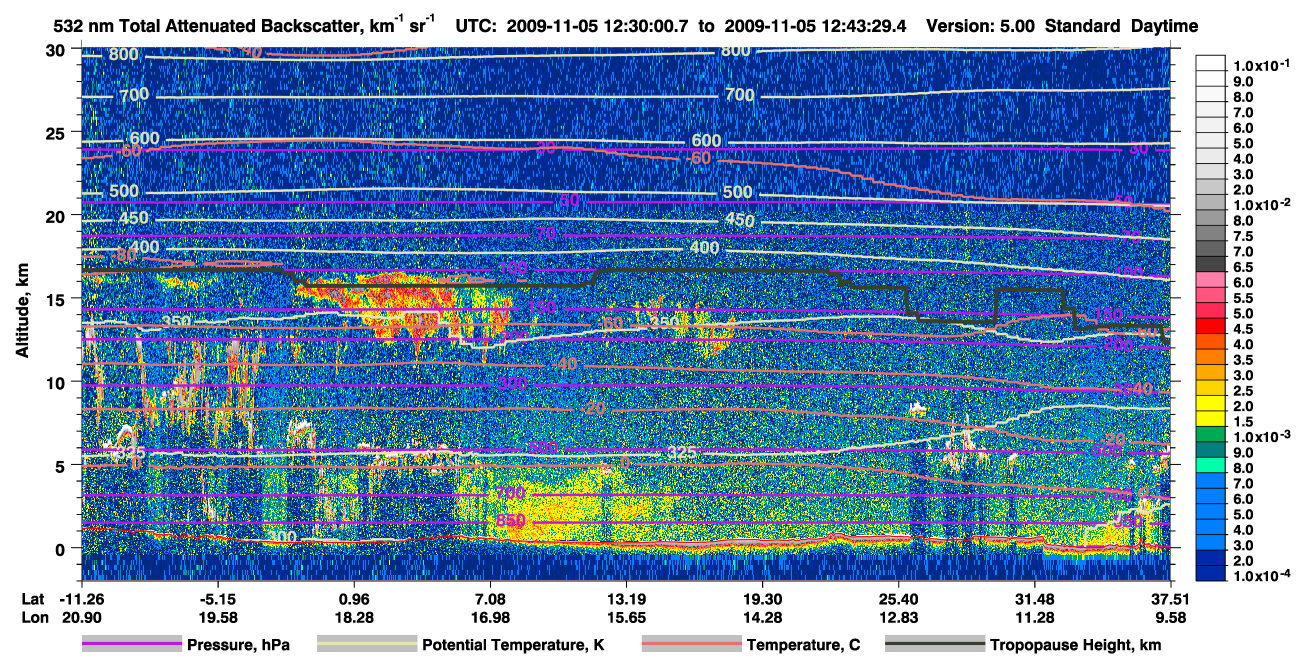Click the red swatch beside colorbar label '4.5'
The height and width of the screenshot is (667, 1300).
(1211, 328)
